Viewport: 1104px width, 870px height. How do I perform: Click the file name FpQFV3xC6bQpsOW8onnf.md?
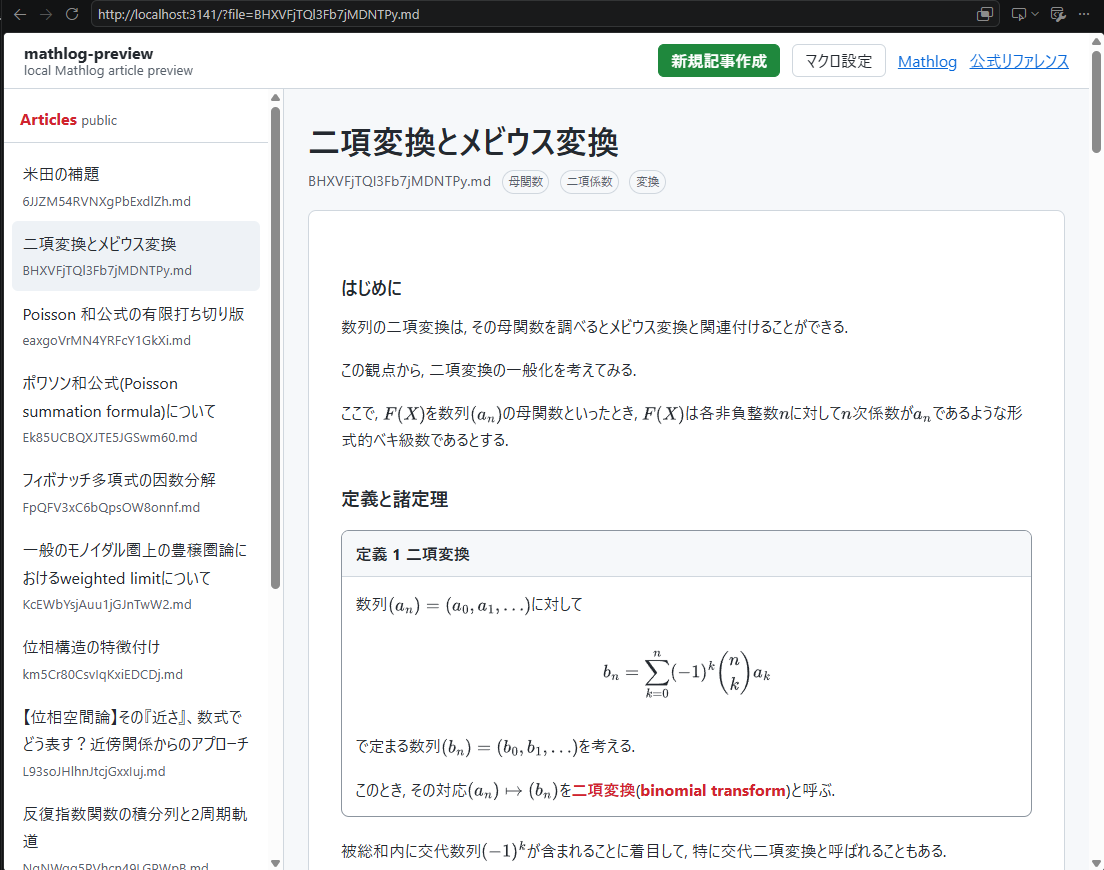(x=111, y=508)
